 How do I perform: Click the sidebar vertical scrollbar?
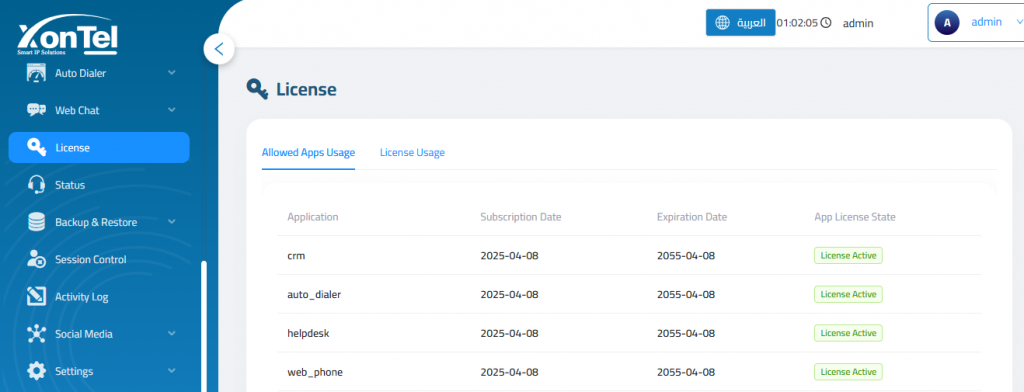coord(204,326)
